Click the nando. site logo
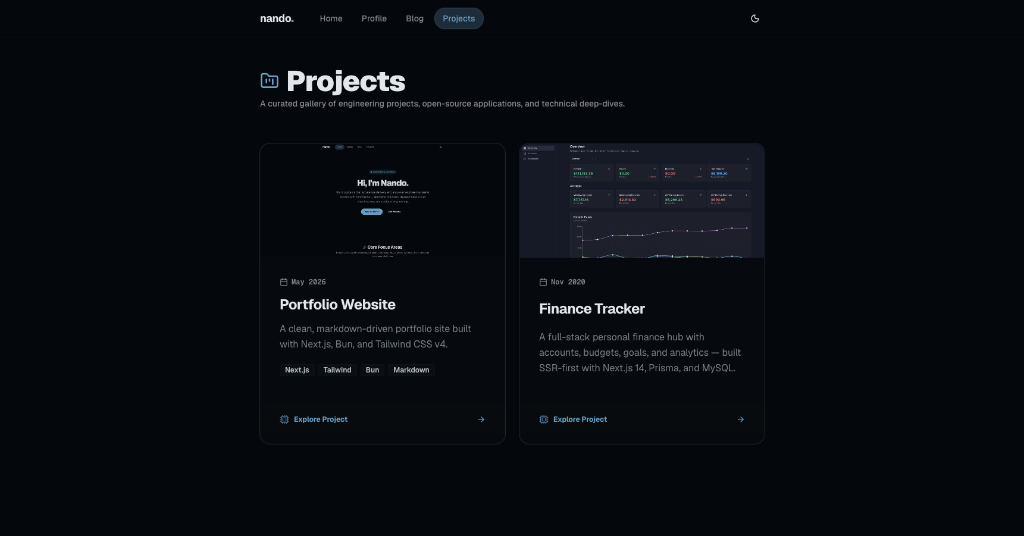 coord(277,18)
